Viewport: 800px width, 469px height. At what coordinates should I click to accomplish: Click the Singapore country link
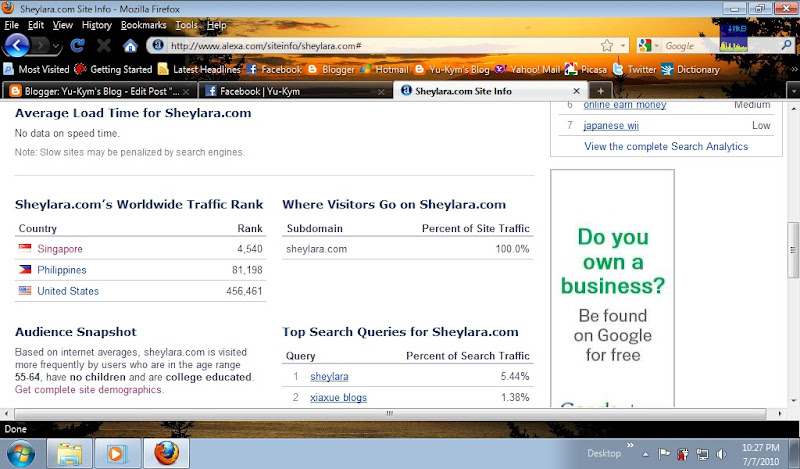(x=60, y=249)
